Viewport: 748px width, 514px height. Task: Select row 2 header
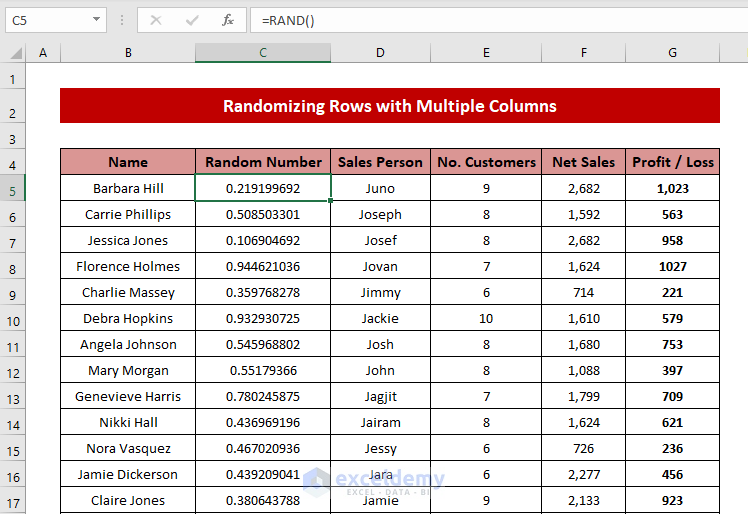tap(12, 105)
